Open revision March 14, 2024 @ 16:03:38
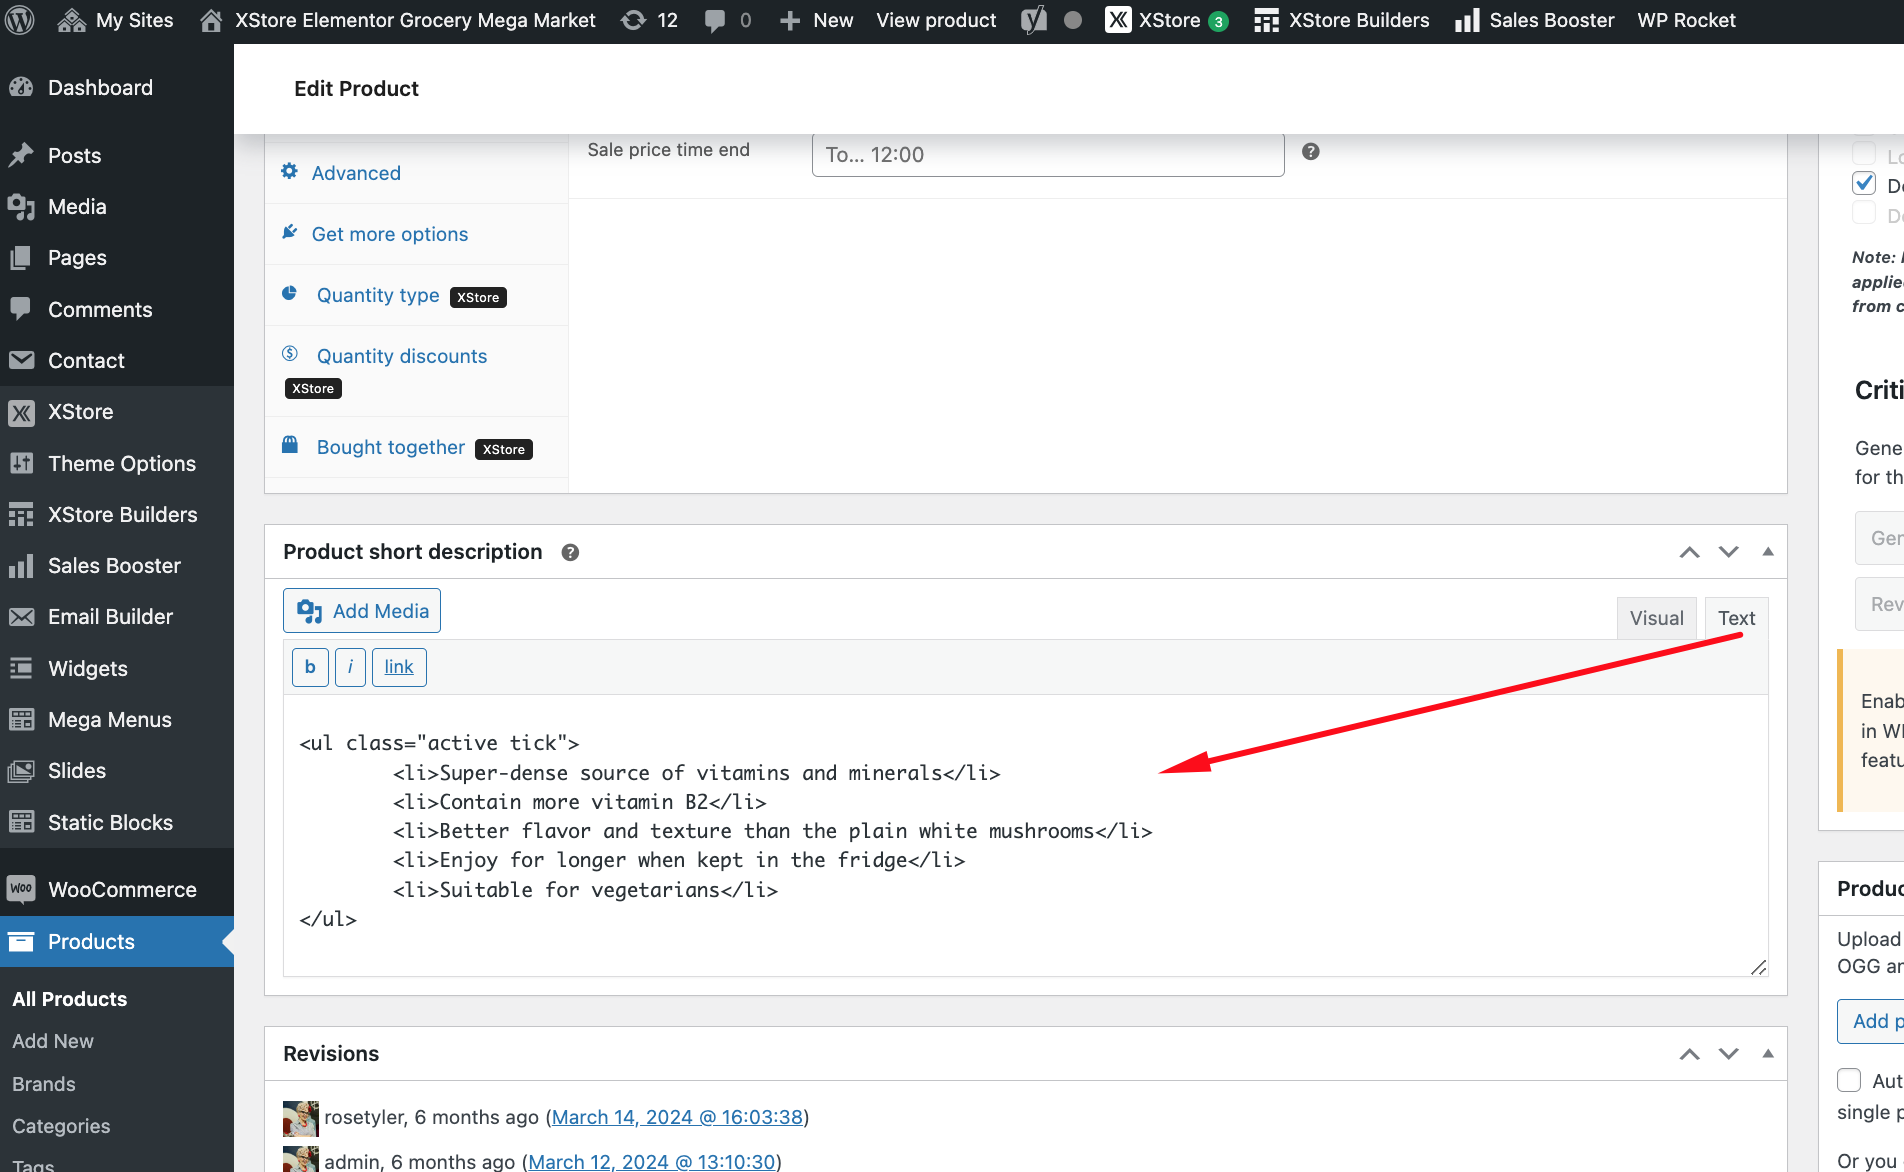The width and height of the screenshot is (1904, 1172). pos(677,1117)
